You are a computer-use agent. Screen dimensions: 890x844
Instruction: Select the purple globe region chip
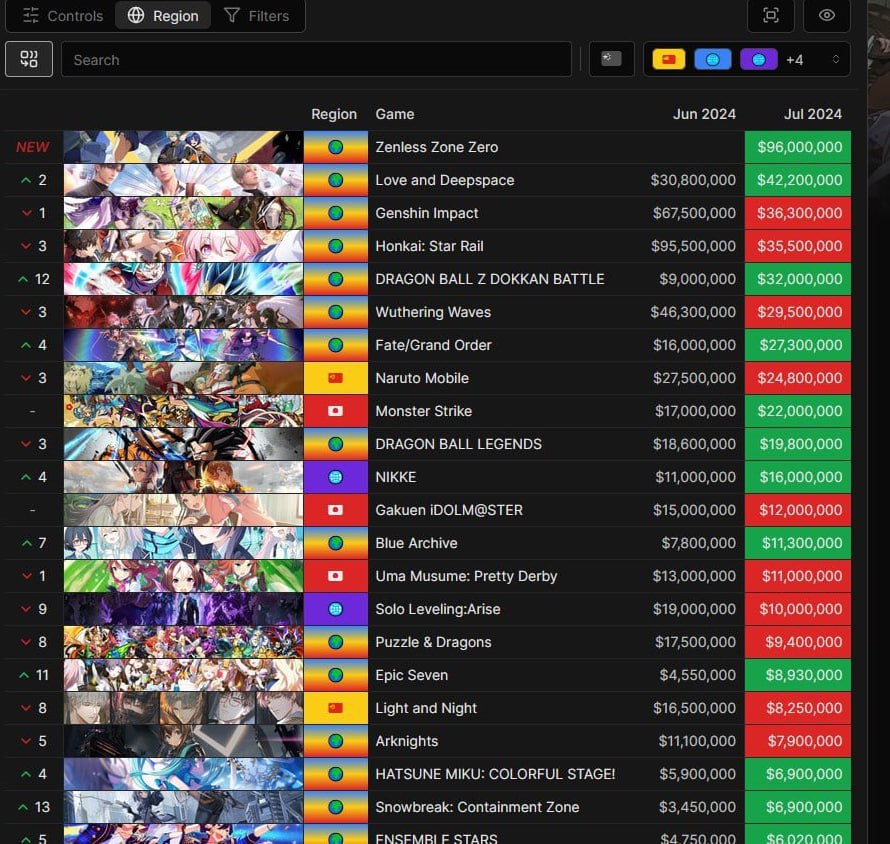coord(758,60)
